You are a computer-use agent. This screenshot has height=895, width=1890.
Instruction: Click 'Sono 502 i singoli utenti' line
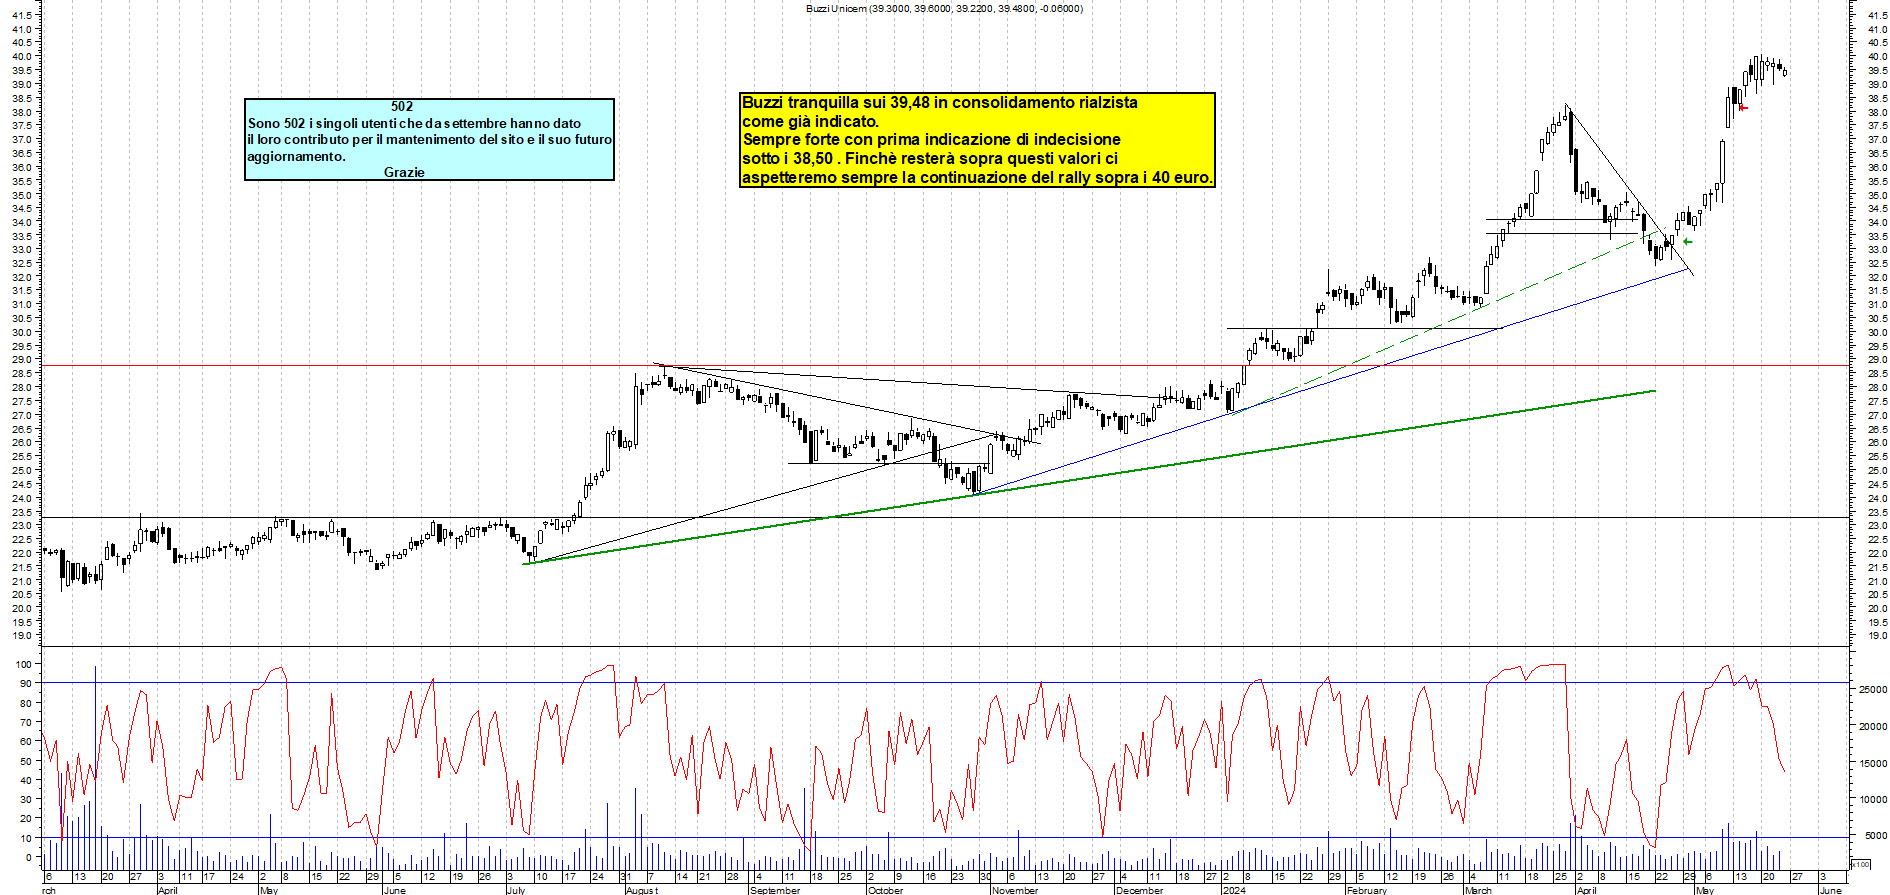414,123
